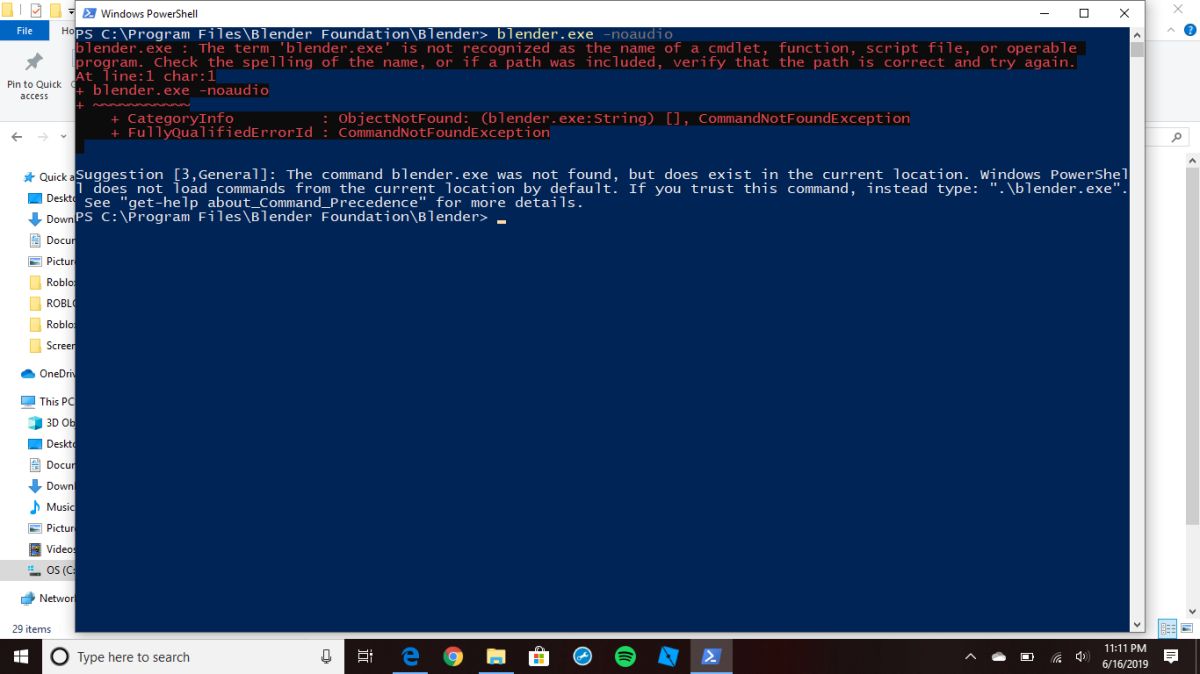The image size is (1200, 674).
Task: Open Pictures under Quick access
Action: (x=52, y=261)
